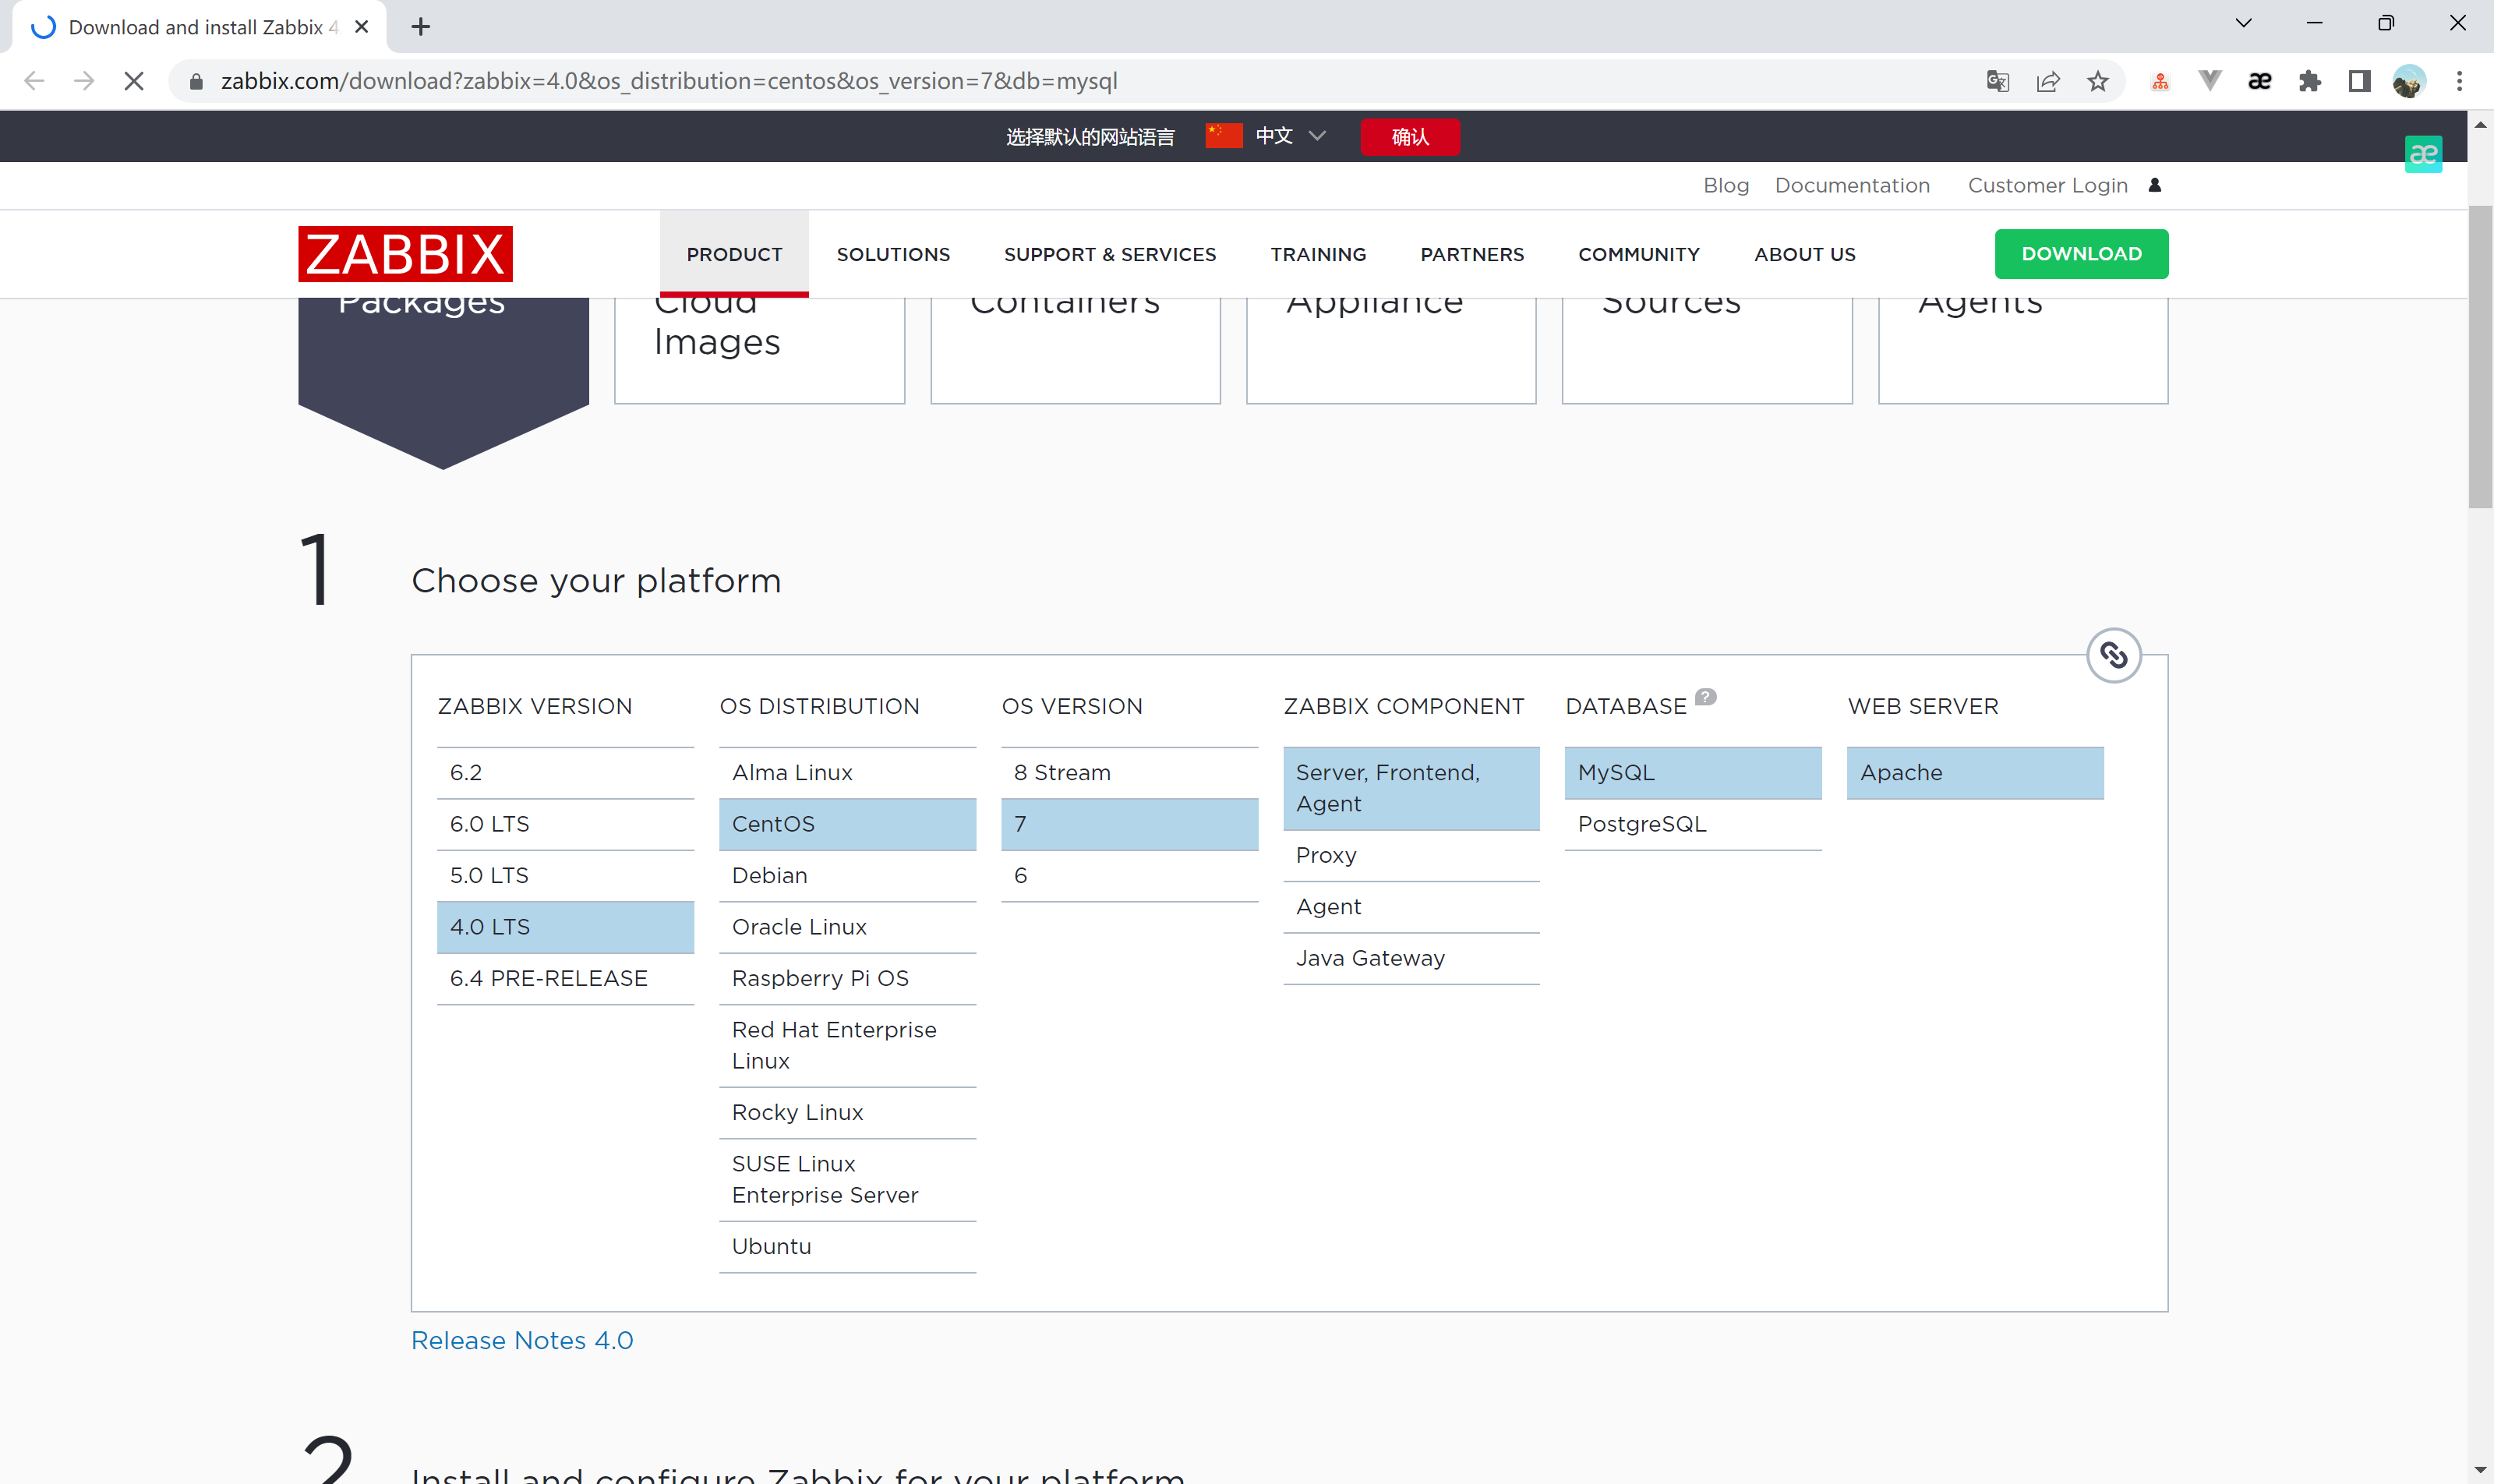Open Google Translate icon in address bar
The image size is (2494, 1484).
(x=1997, y=81)
